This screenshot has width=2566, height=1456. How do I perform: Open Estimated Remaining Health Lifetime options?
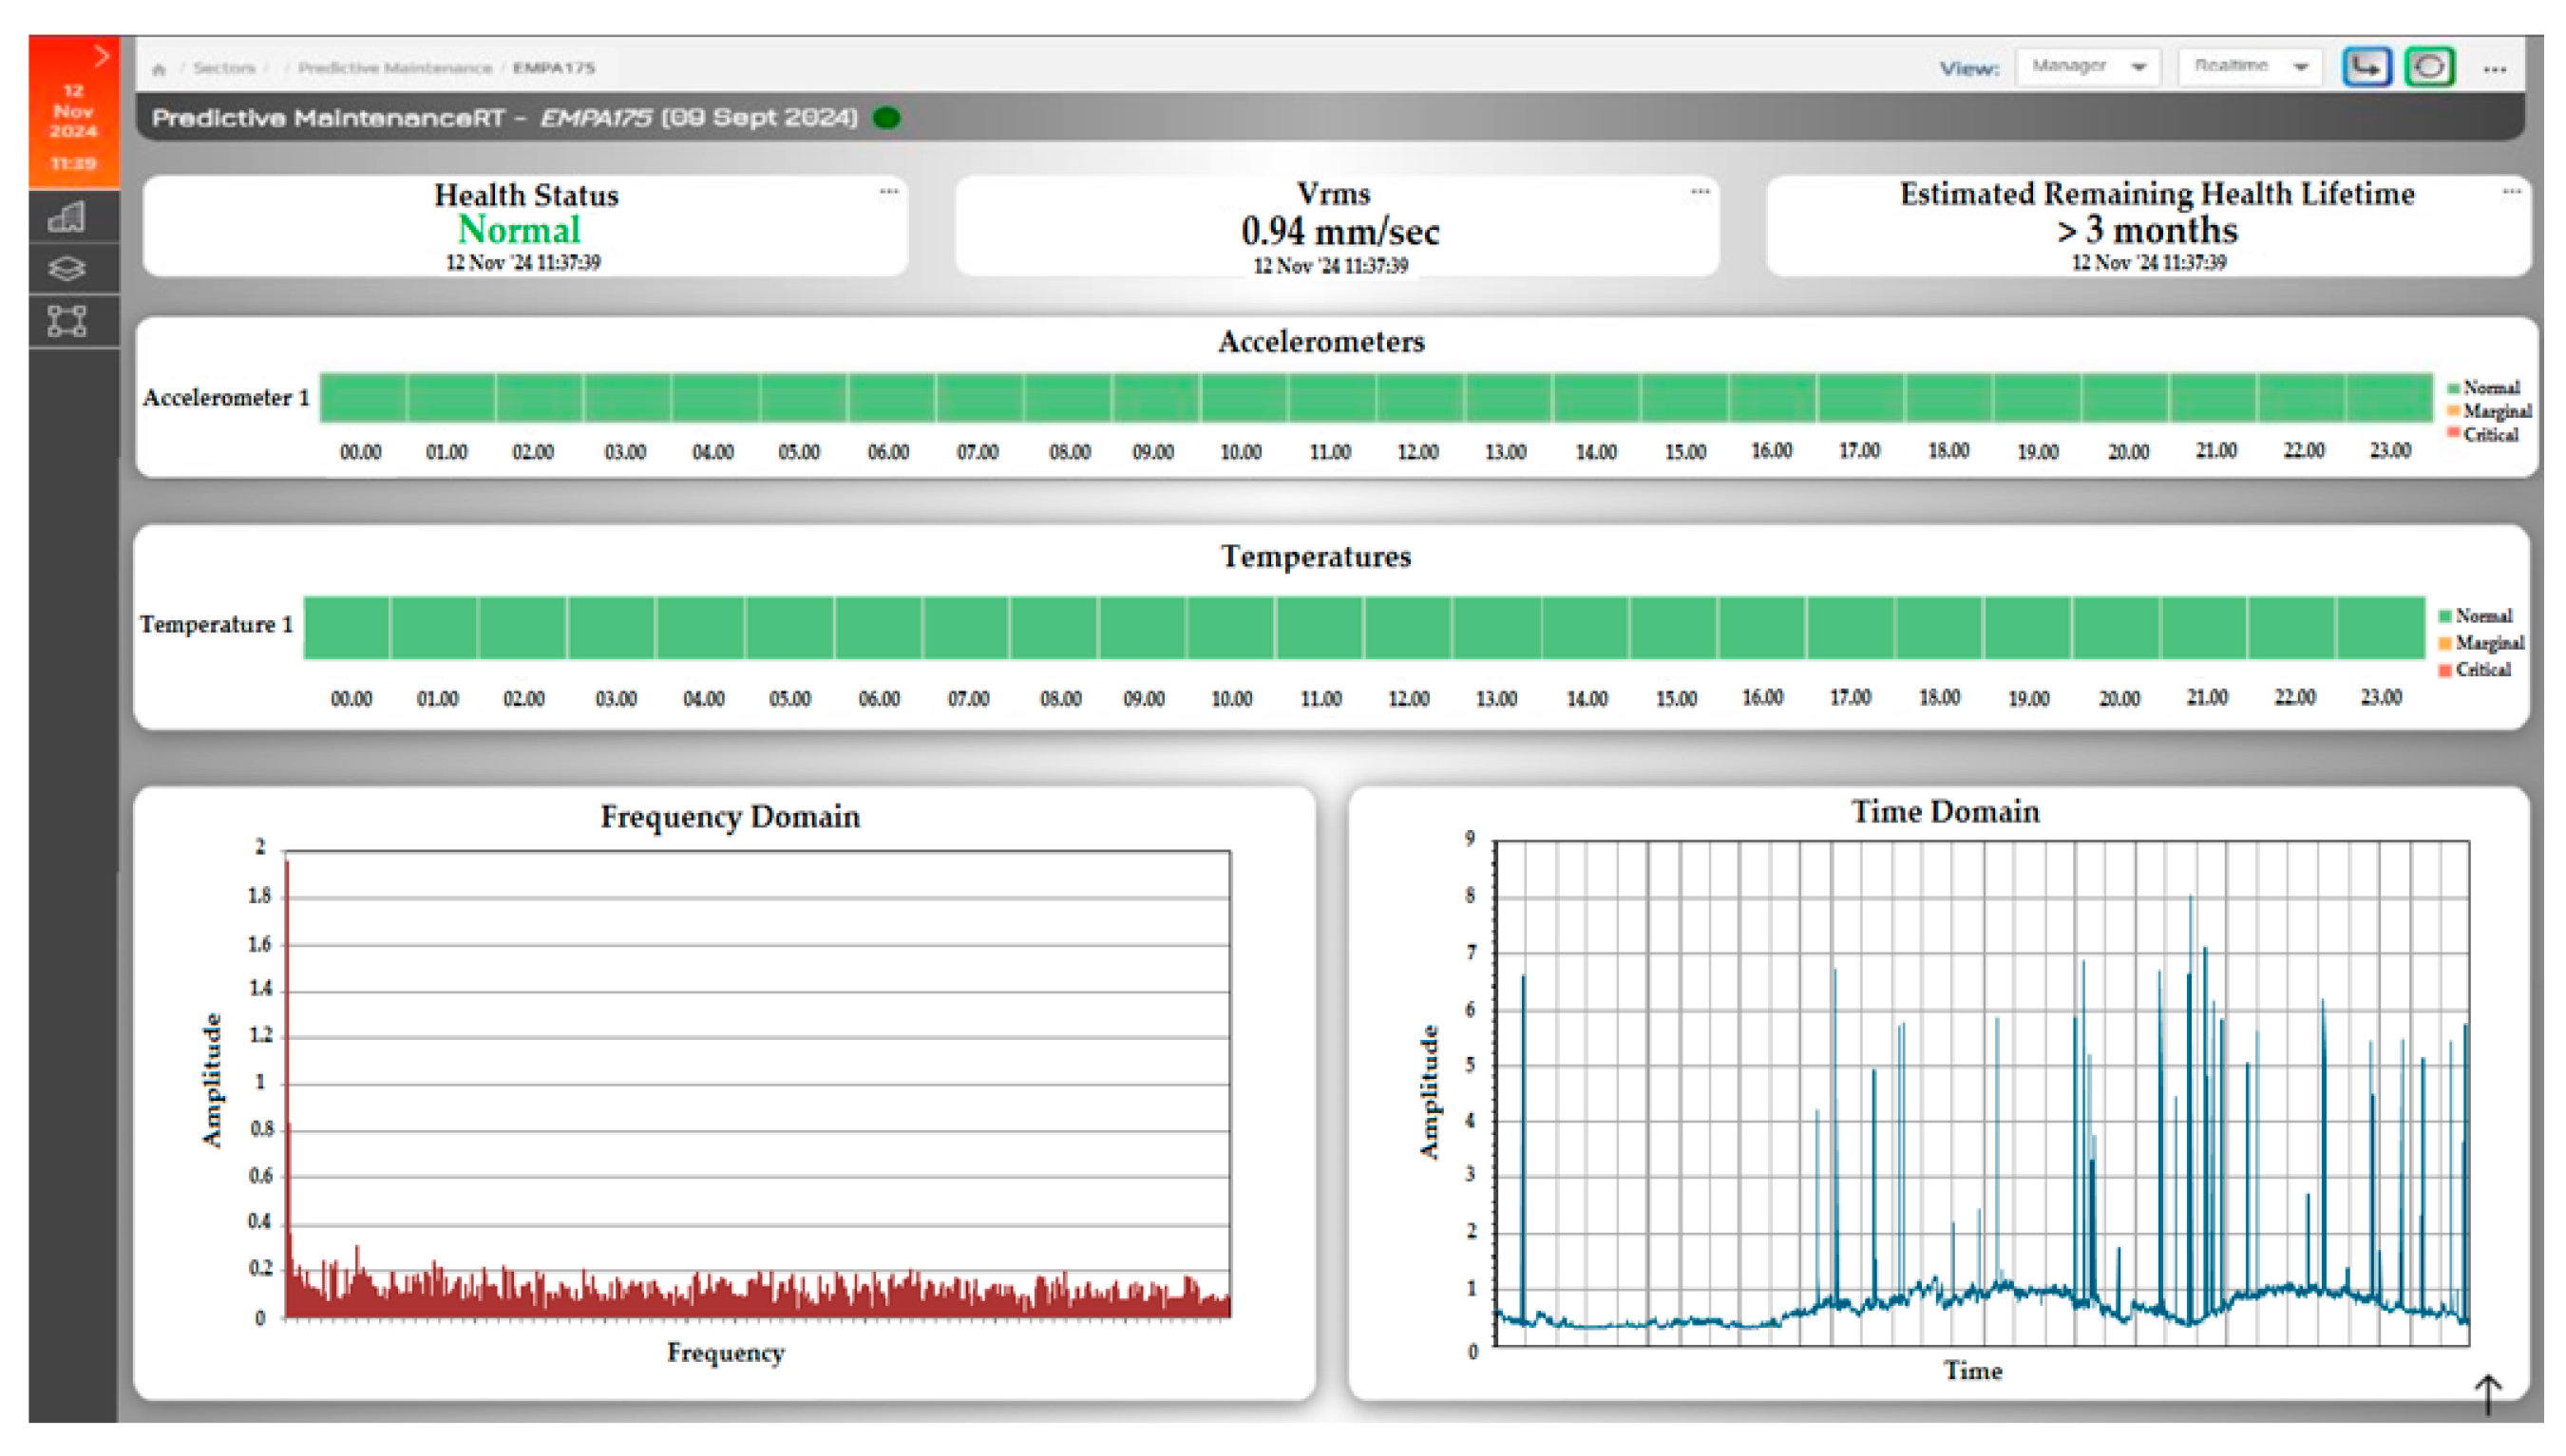pos(2511,191)
